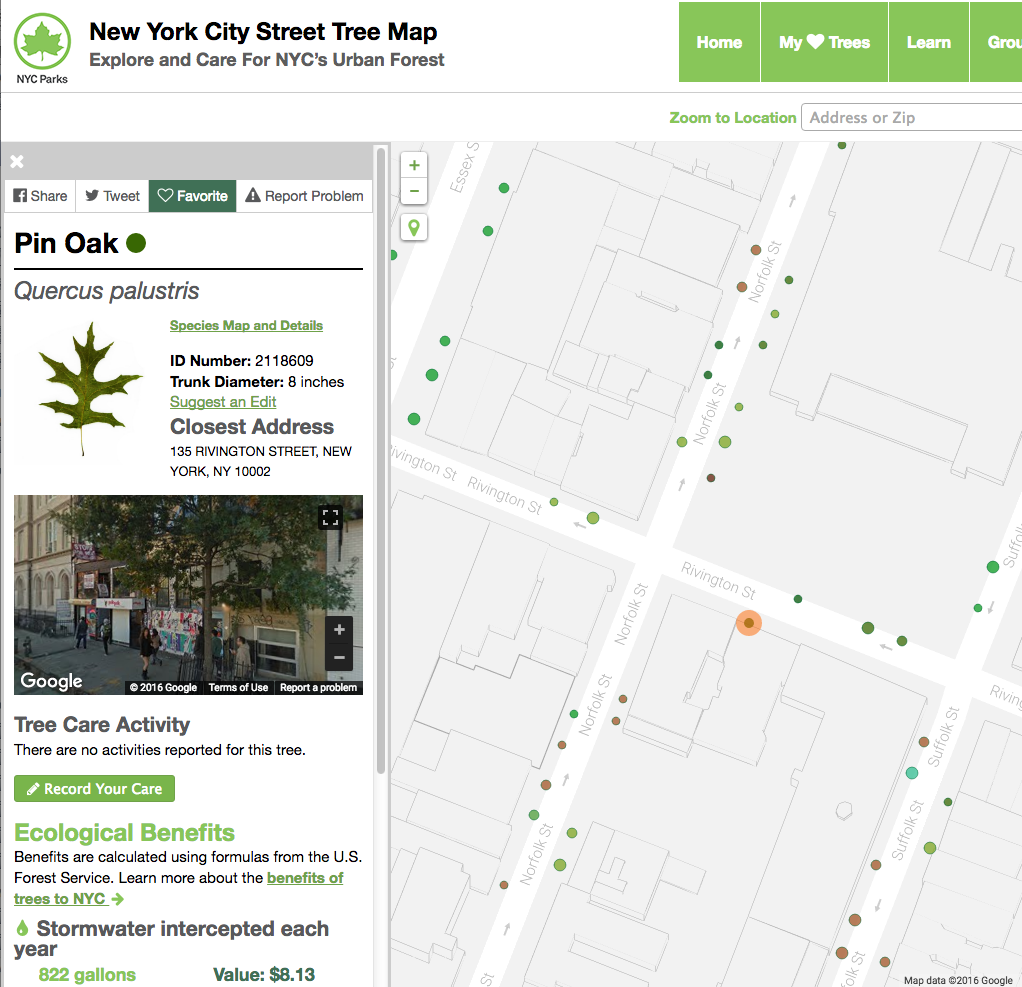Click the NYC Parks leaf logo

[x=41, y=46]
